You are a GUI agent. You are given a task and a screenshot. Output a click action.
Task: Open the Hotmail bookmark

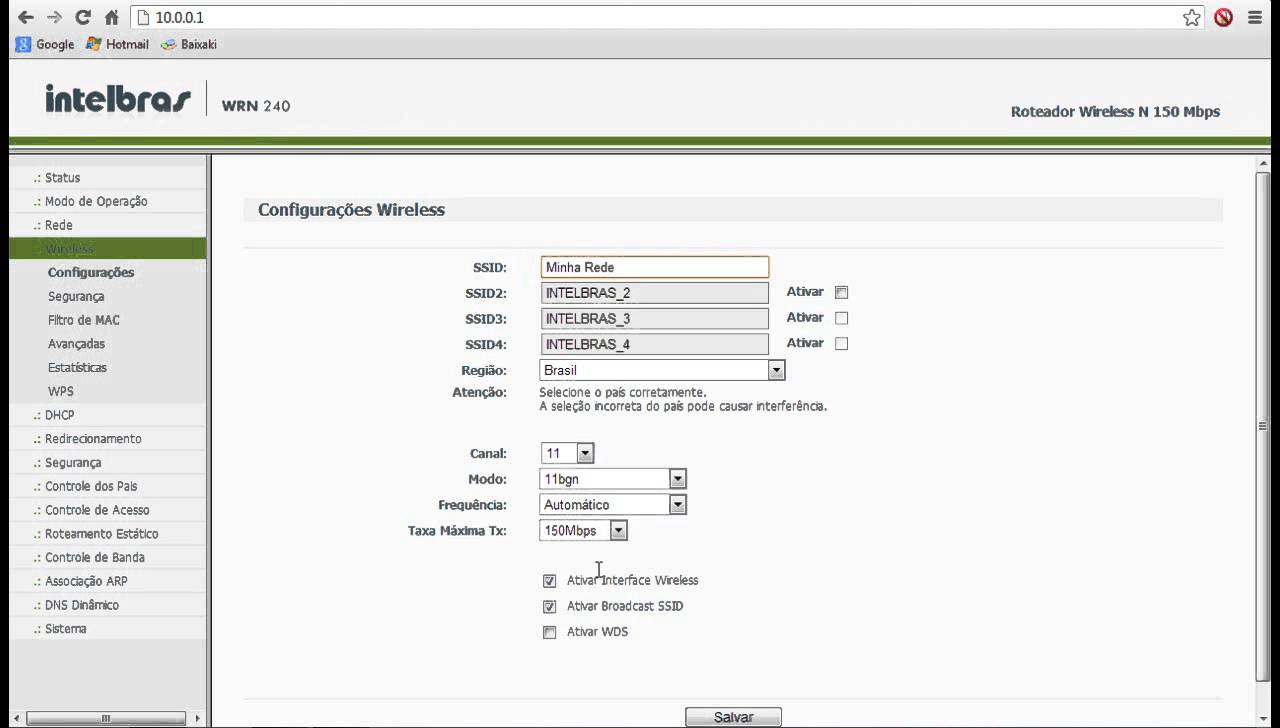(117, 44)
